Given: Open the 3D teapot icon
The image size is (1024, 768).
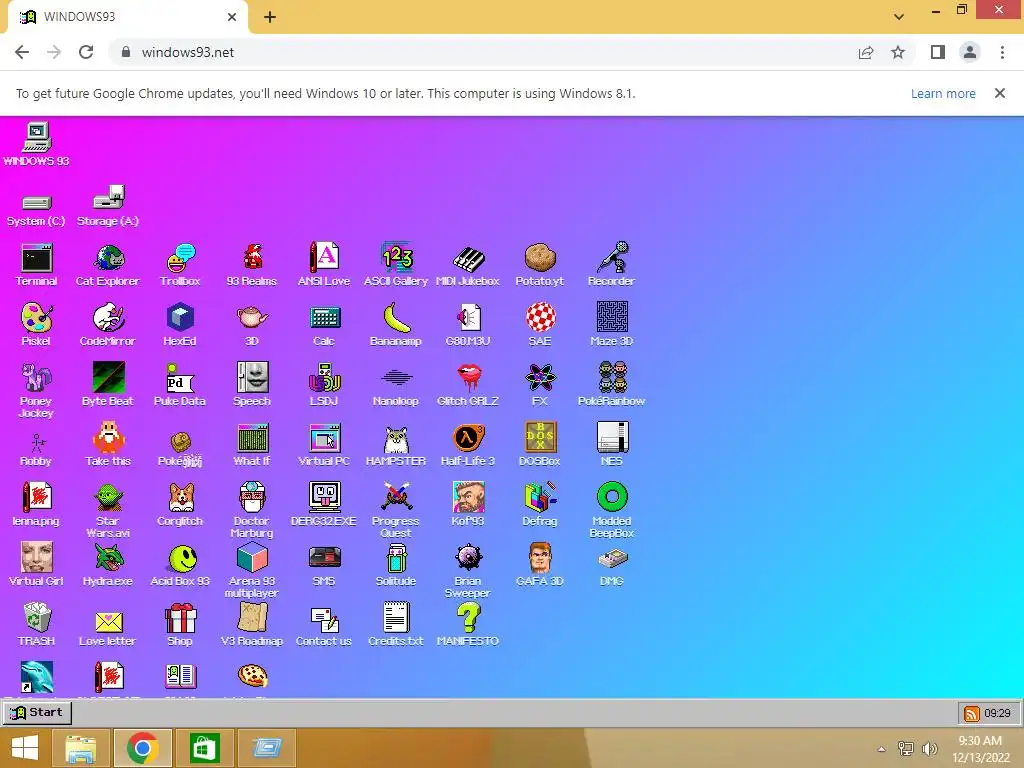Looking at the screenshot, I should click(x=252, y=325).
